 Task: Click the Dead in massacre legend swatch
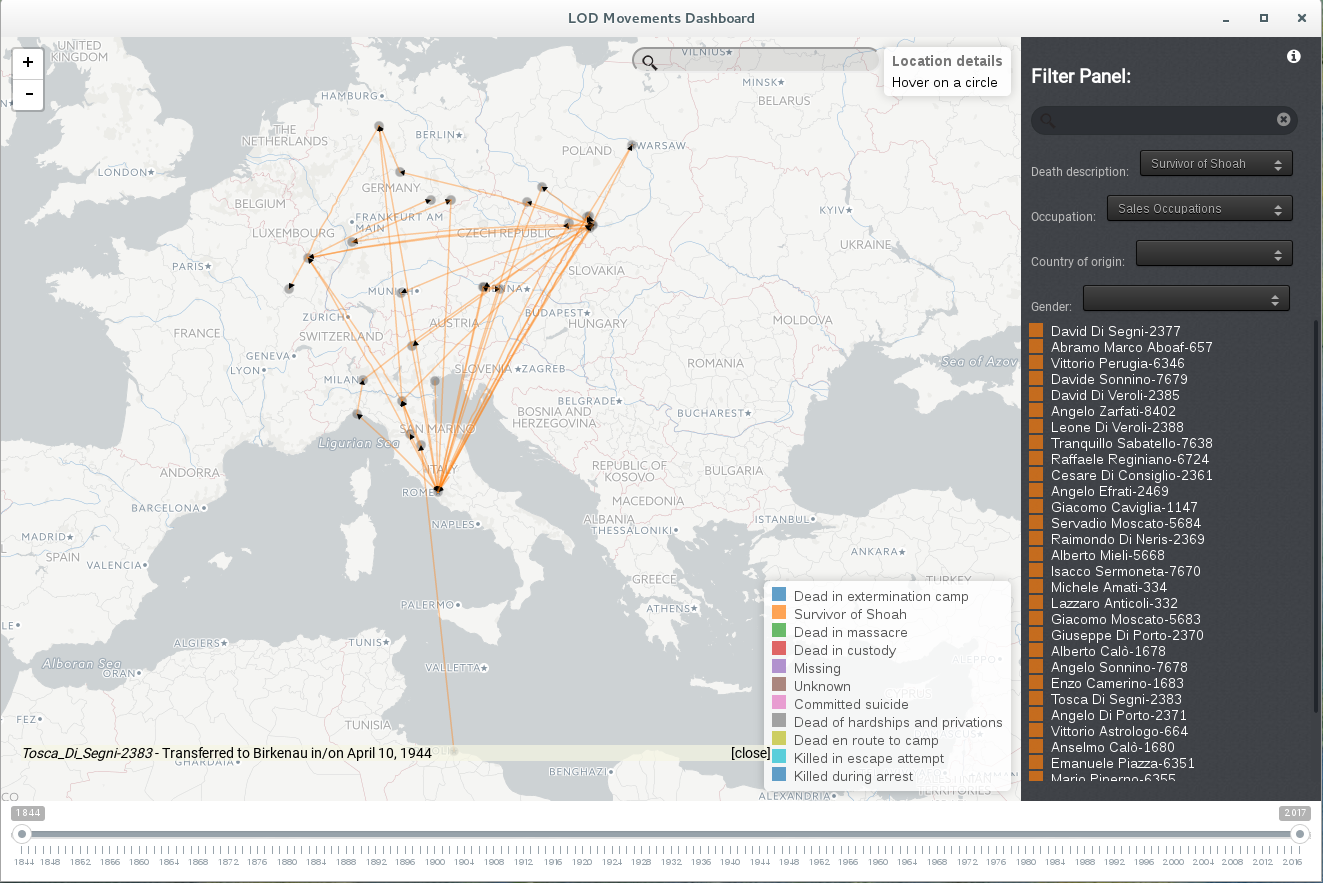(x=779, y=632)
